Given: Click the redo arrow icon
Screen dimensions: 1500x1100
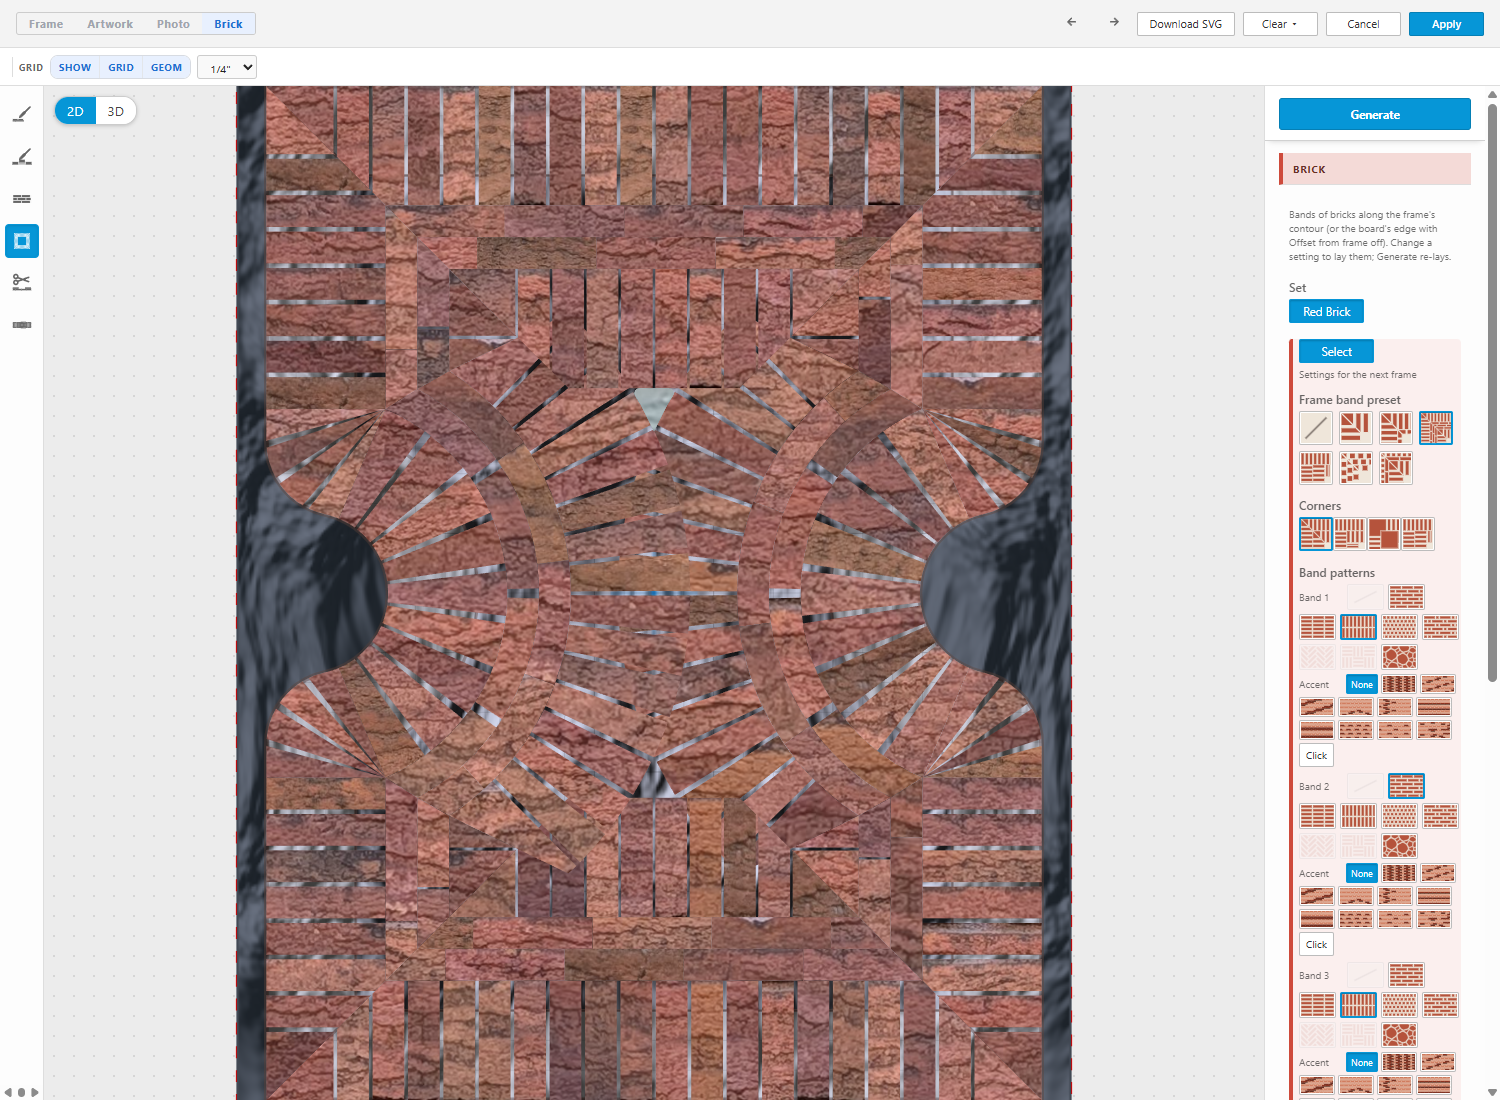Looking at the screenshot, I should (x=1114, y=22).
